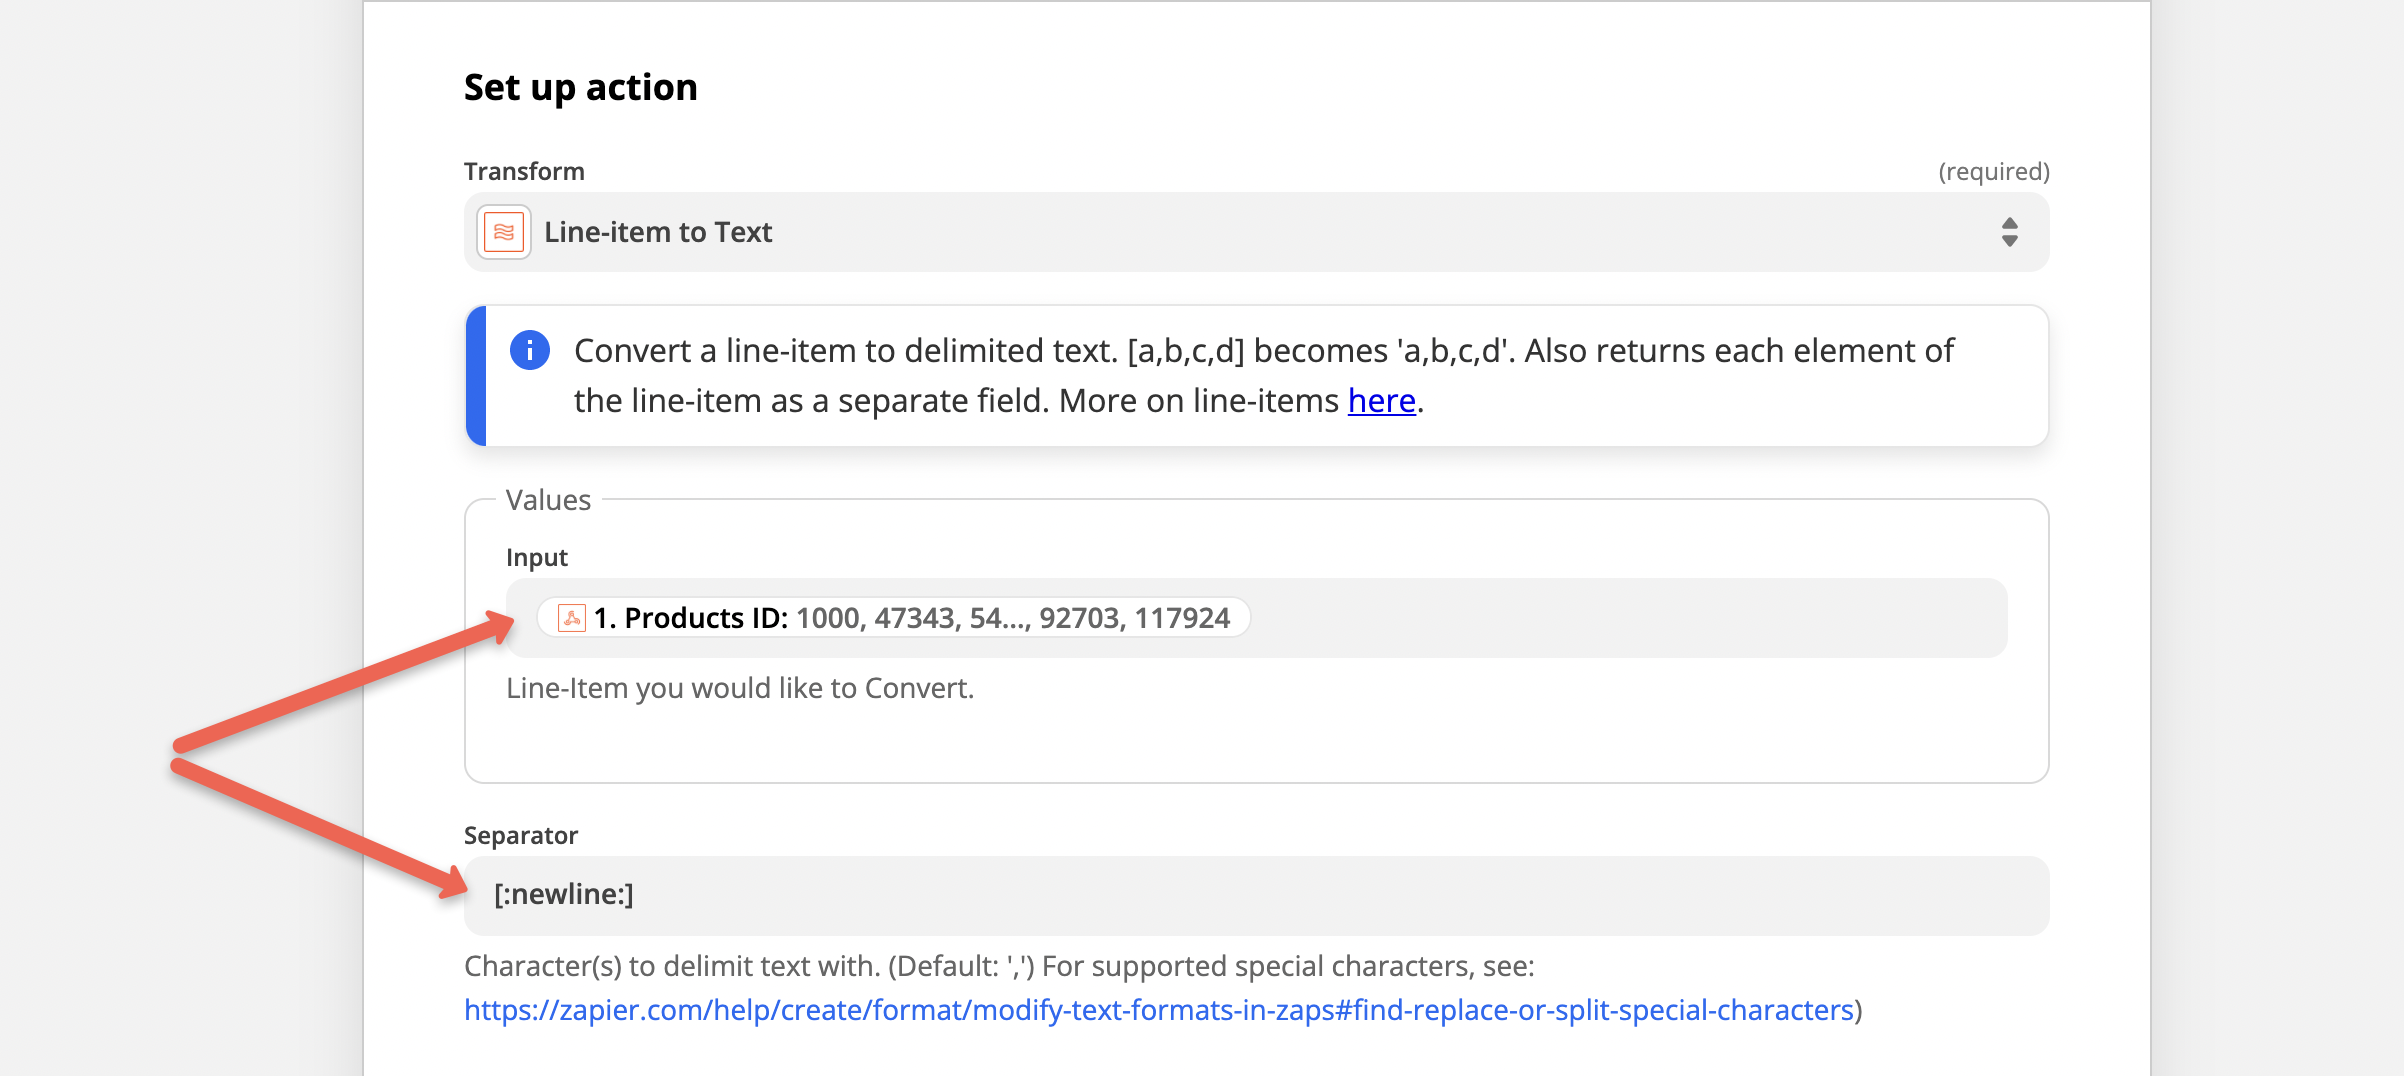Click the Separator field label
The image size is (2404, 1076).
521,835
